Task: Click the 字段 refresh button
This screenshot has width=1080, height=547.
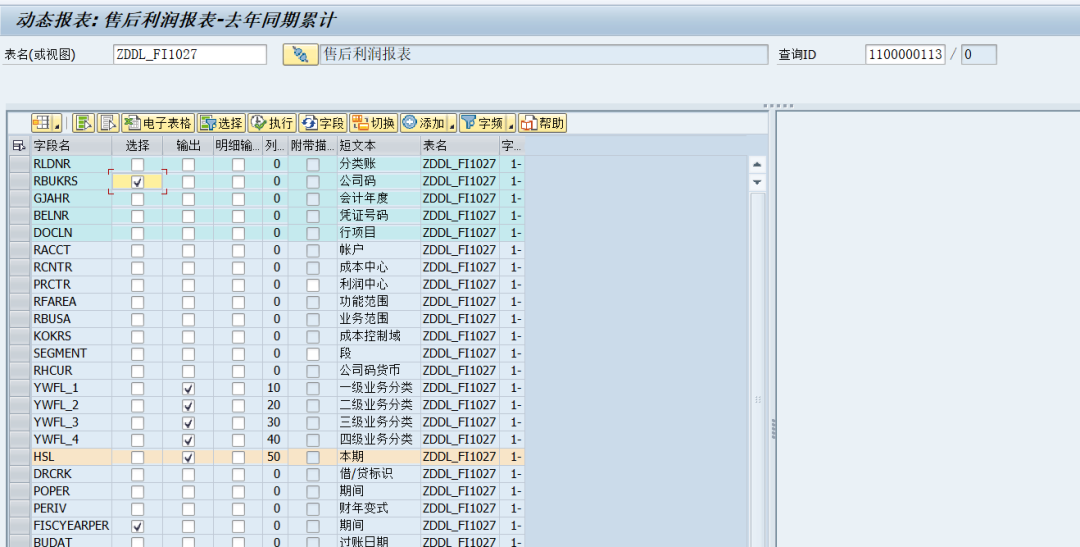Action: click(x=322, y=123)
